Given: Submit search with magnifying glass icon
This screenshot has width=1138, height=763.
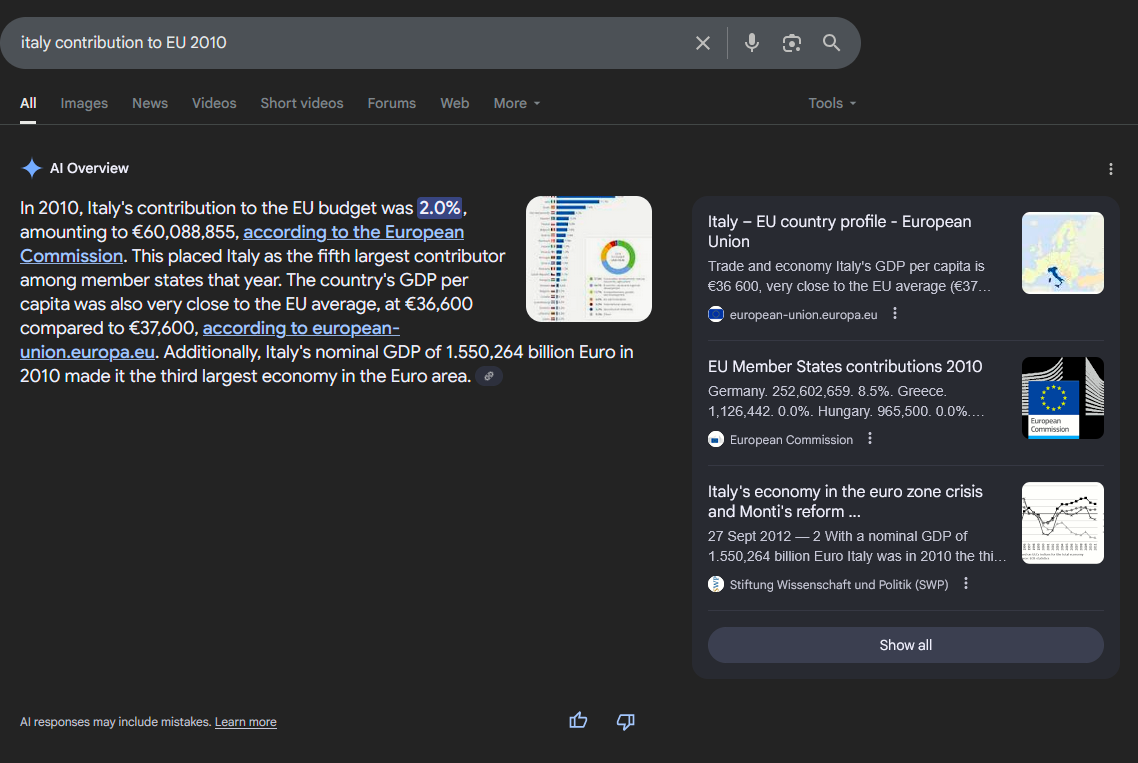Looking at the screenshot, I should [832, 43].
